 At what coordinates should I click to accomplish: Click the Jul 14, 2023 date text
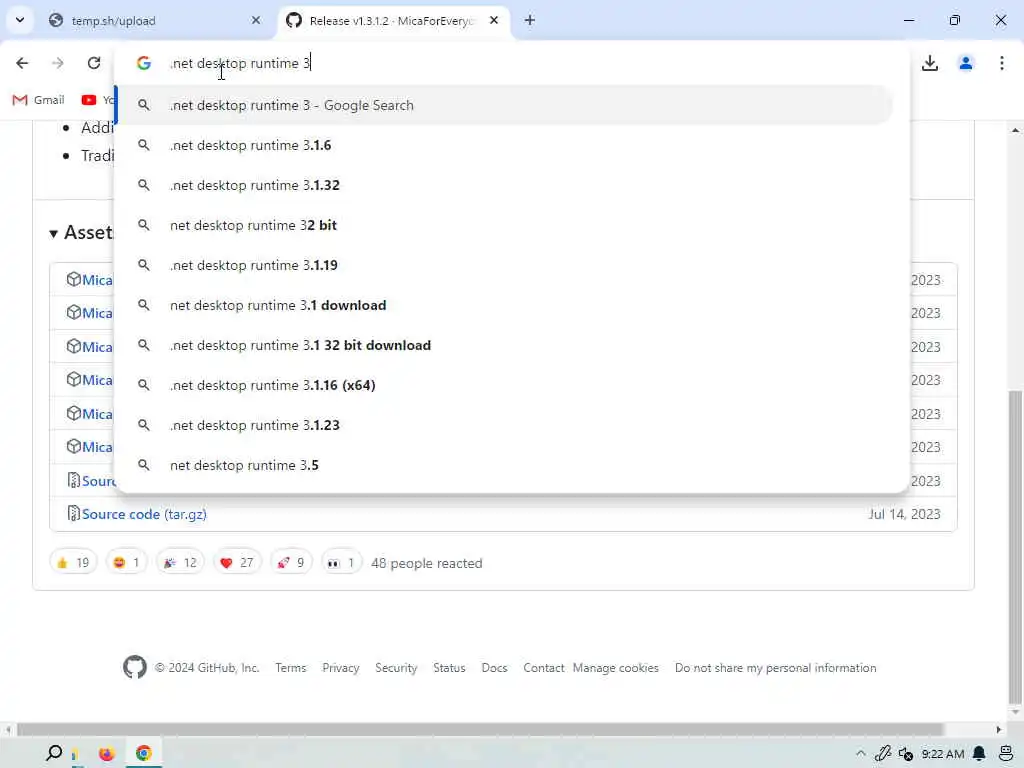[x=904, y=514]
